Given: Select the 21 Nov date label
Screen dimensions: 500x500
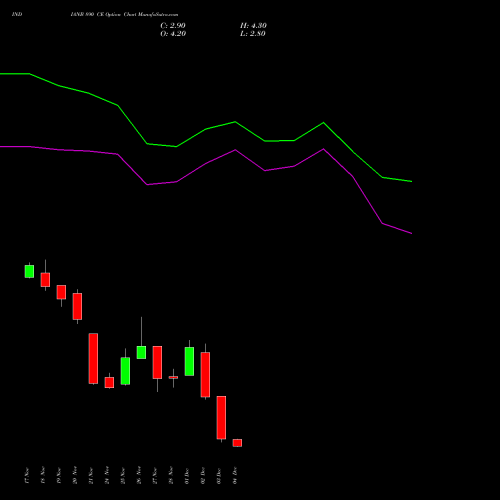Looking at the screenshot, I should click(91, 475).
